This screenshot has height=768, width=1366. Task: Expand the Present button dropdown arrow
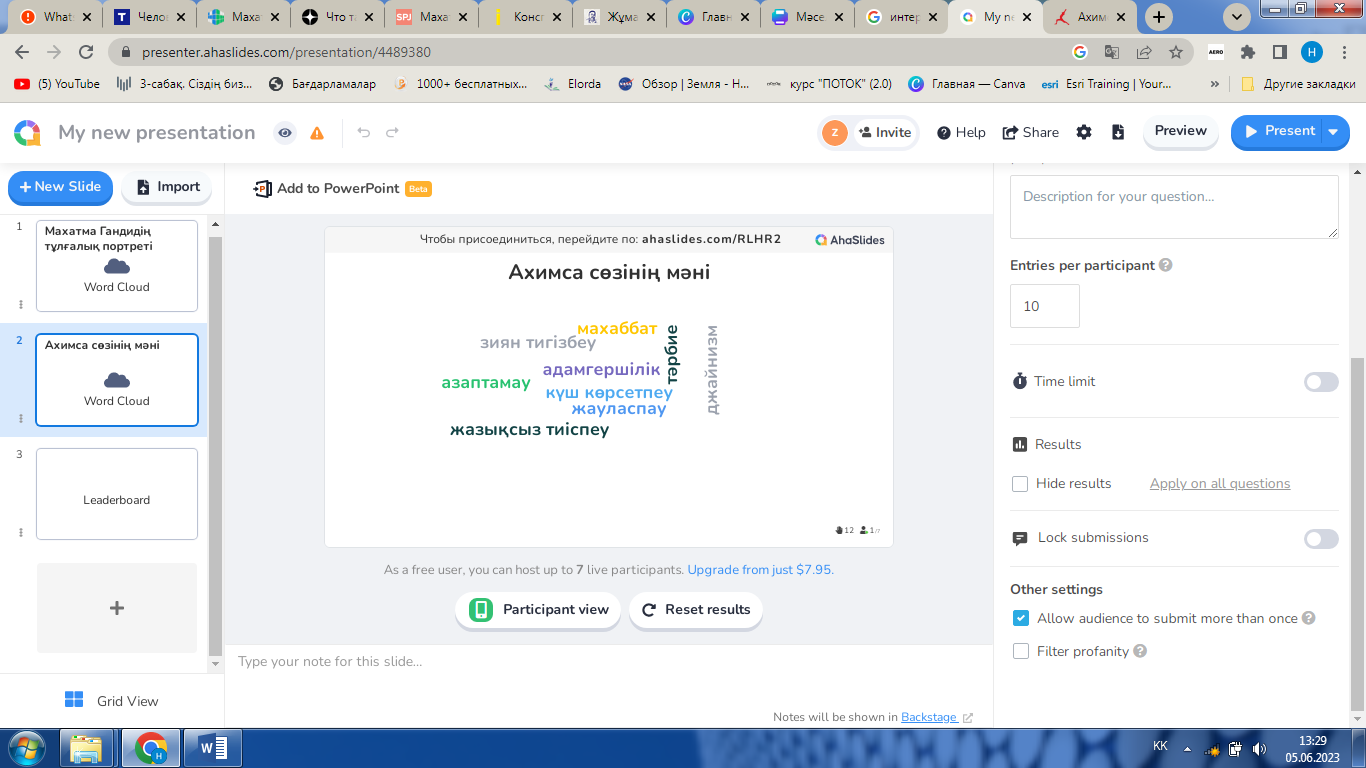tap(1333, 132)
